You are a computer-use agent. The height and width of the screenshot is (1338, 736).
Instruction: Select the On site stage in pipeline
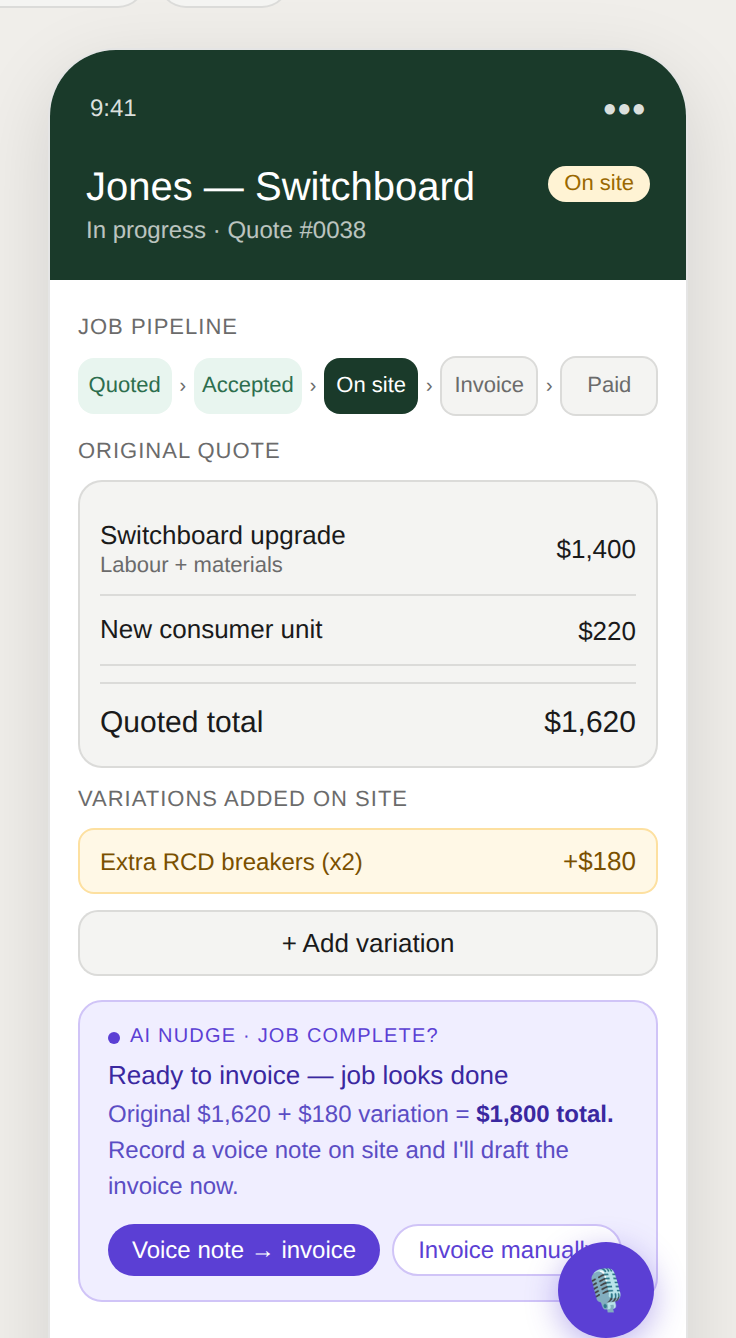tap(370, 385)
